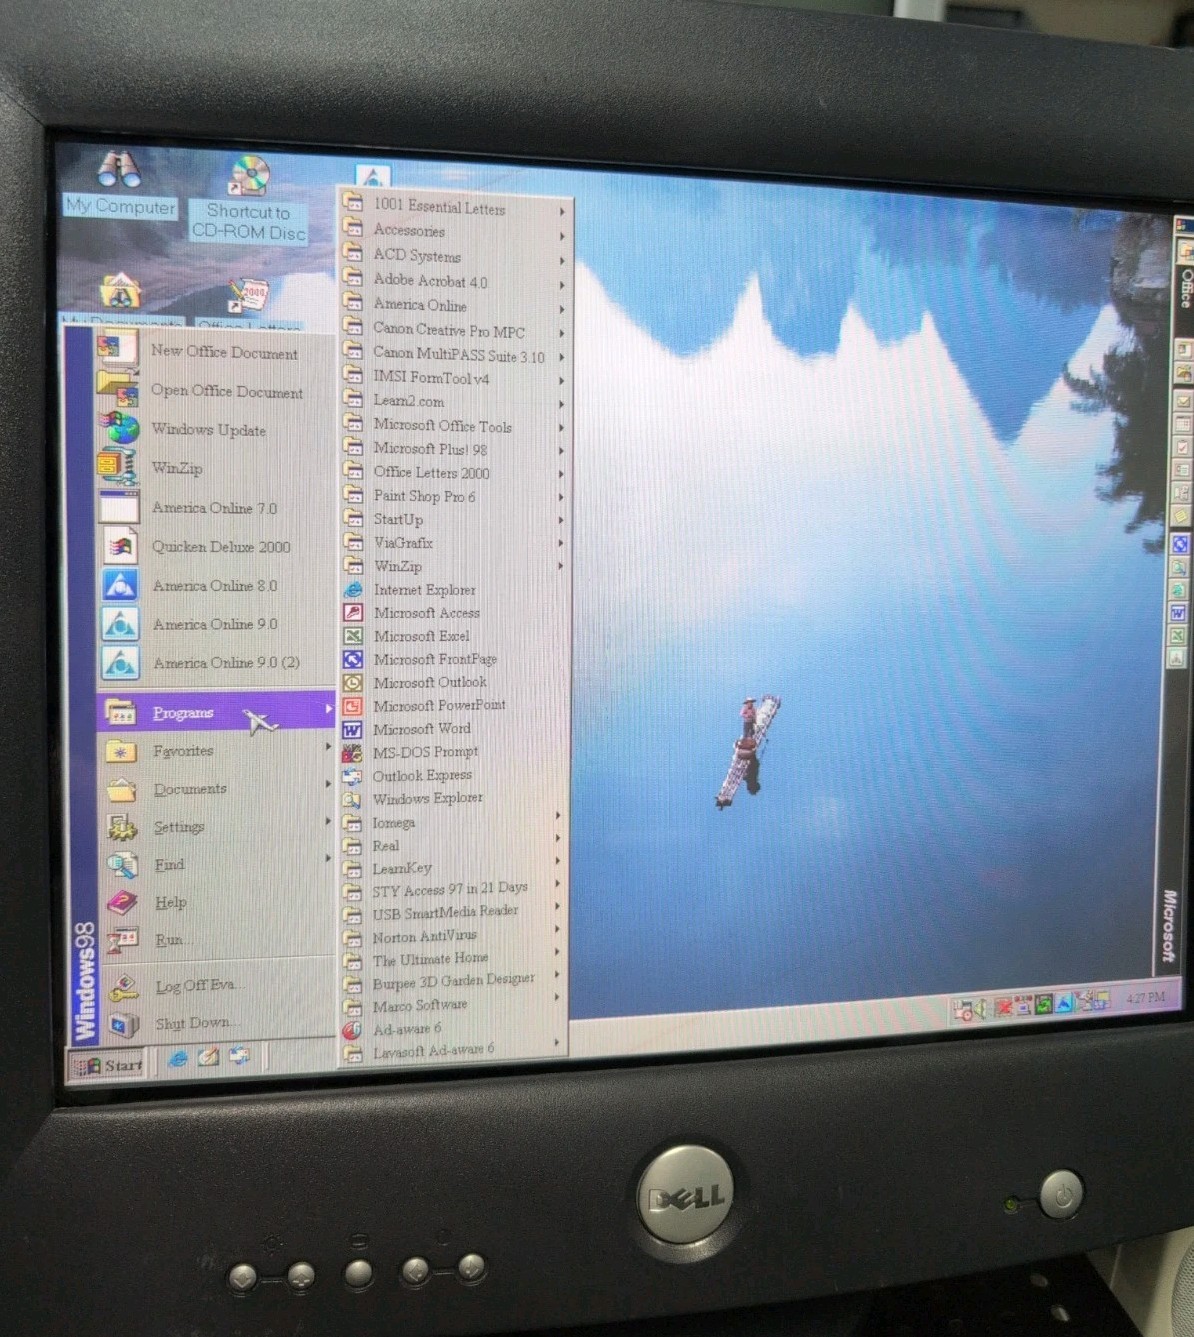Launch Internet Explorer from Programs list

(x=455, y=589)
